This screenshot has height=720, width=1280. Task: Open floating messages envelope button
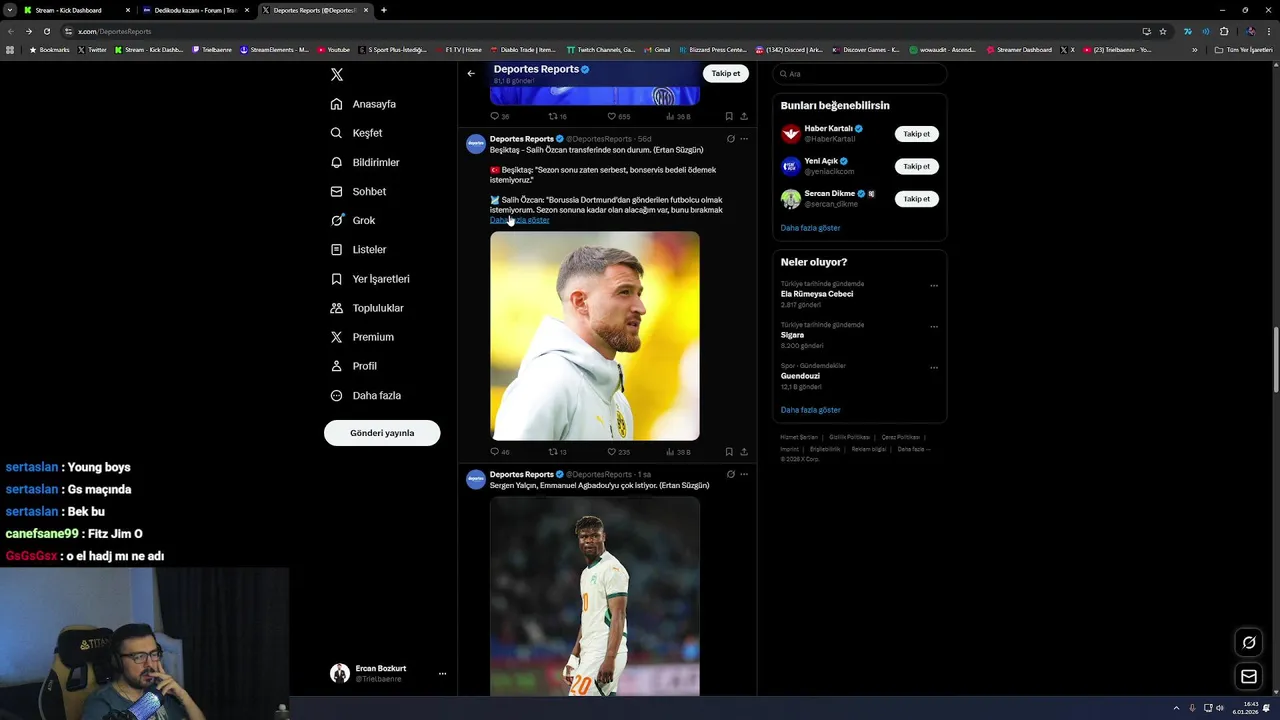1249,677
